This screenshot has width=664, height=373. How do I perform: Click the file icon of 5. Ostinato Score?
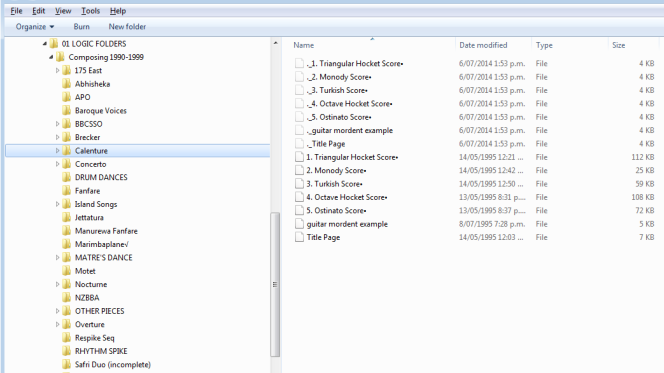point(299,210)
